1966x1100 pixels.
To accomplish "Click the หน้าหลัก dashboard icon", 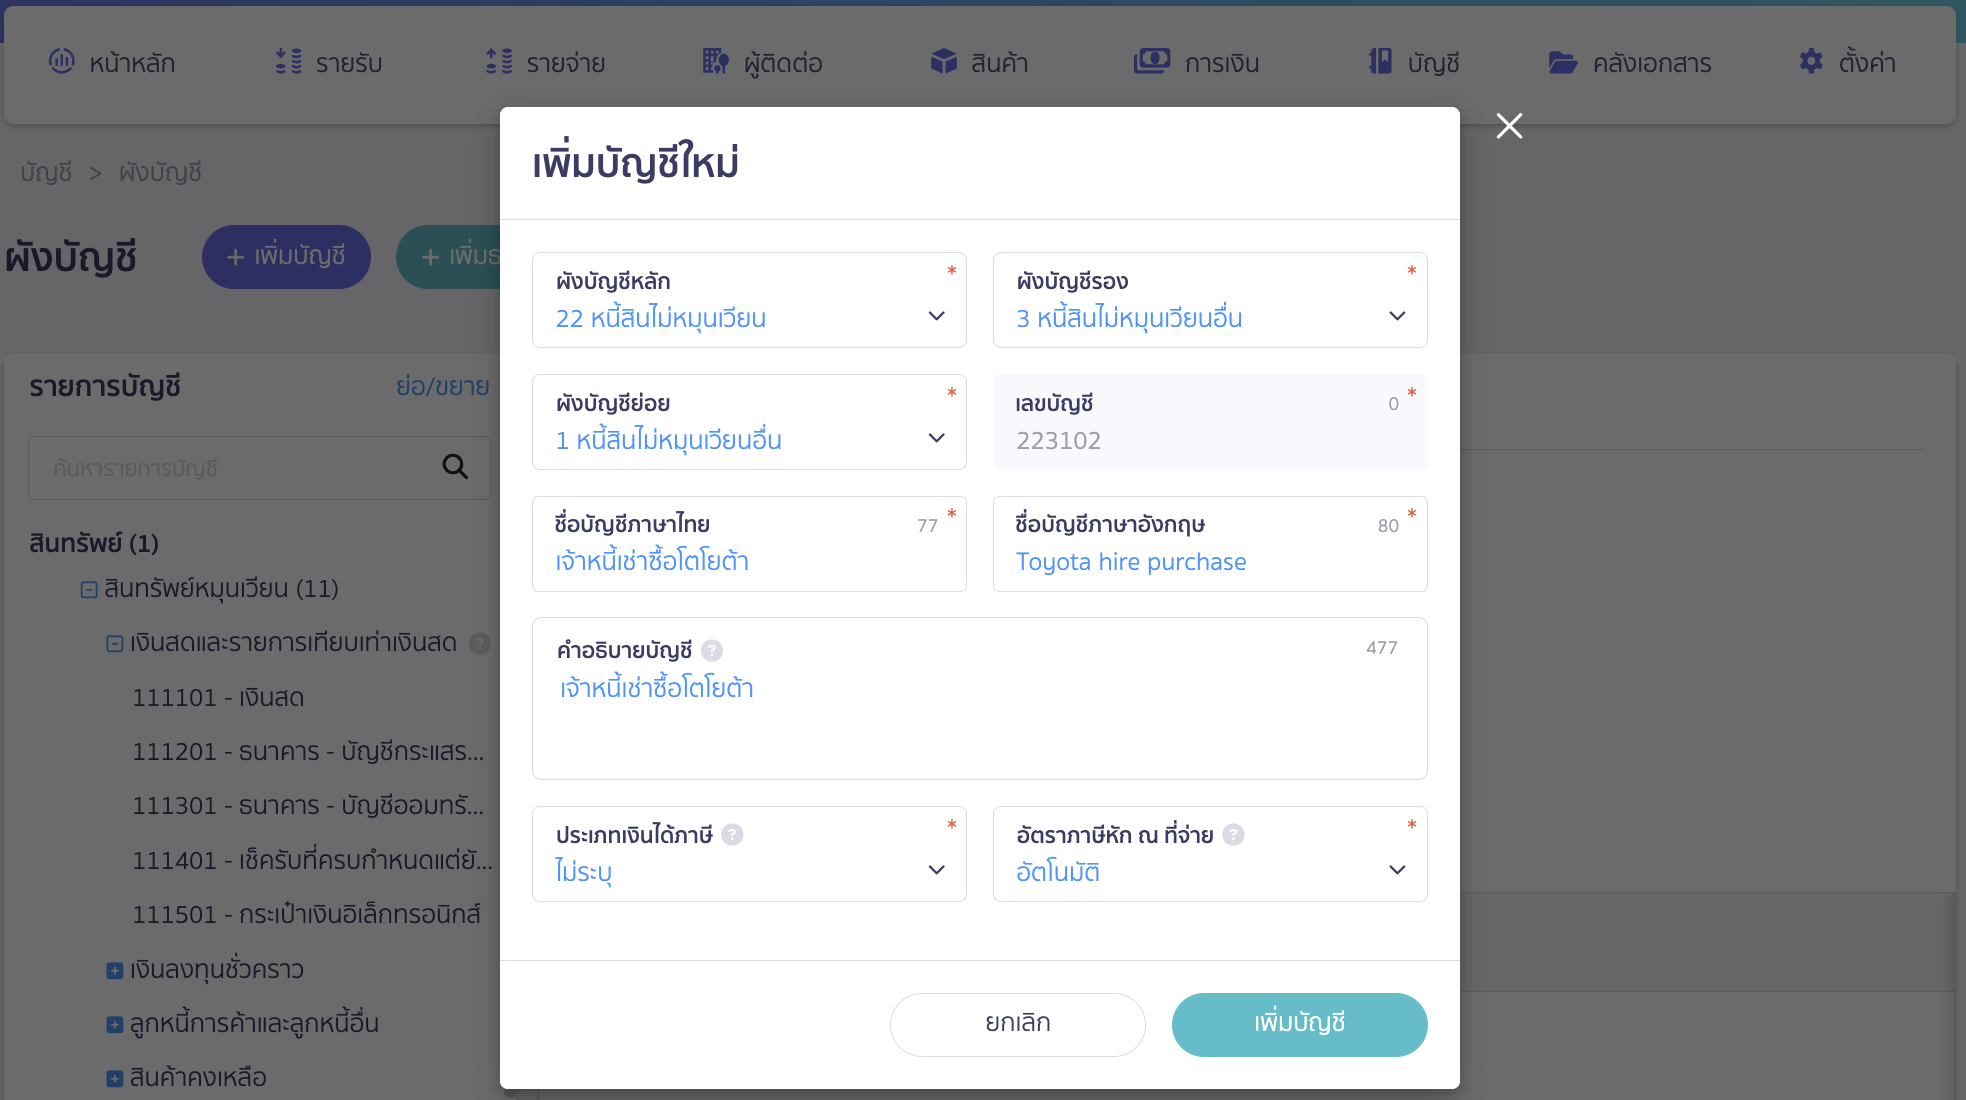I will [x=62, y=62].
